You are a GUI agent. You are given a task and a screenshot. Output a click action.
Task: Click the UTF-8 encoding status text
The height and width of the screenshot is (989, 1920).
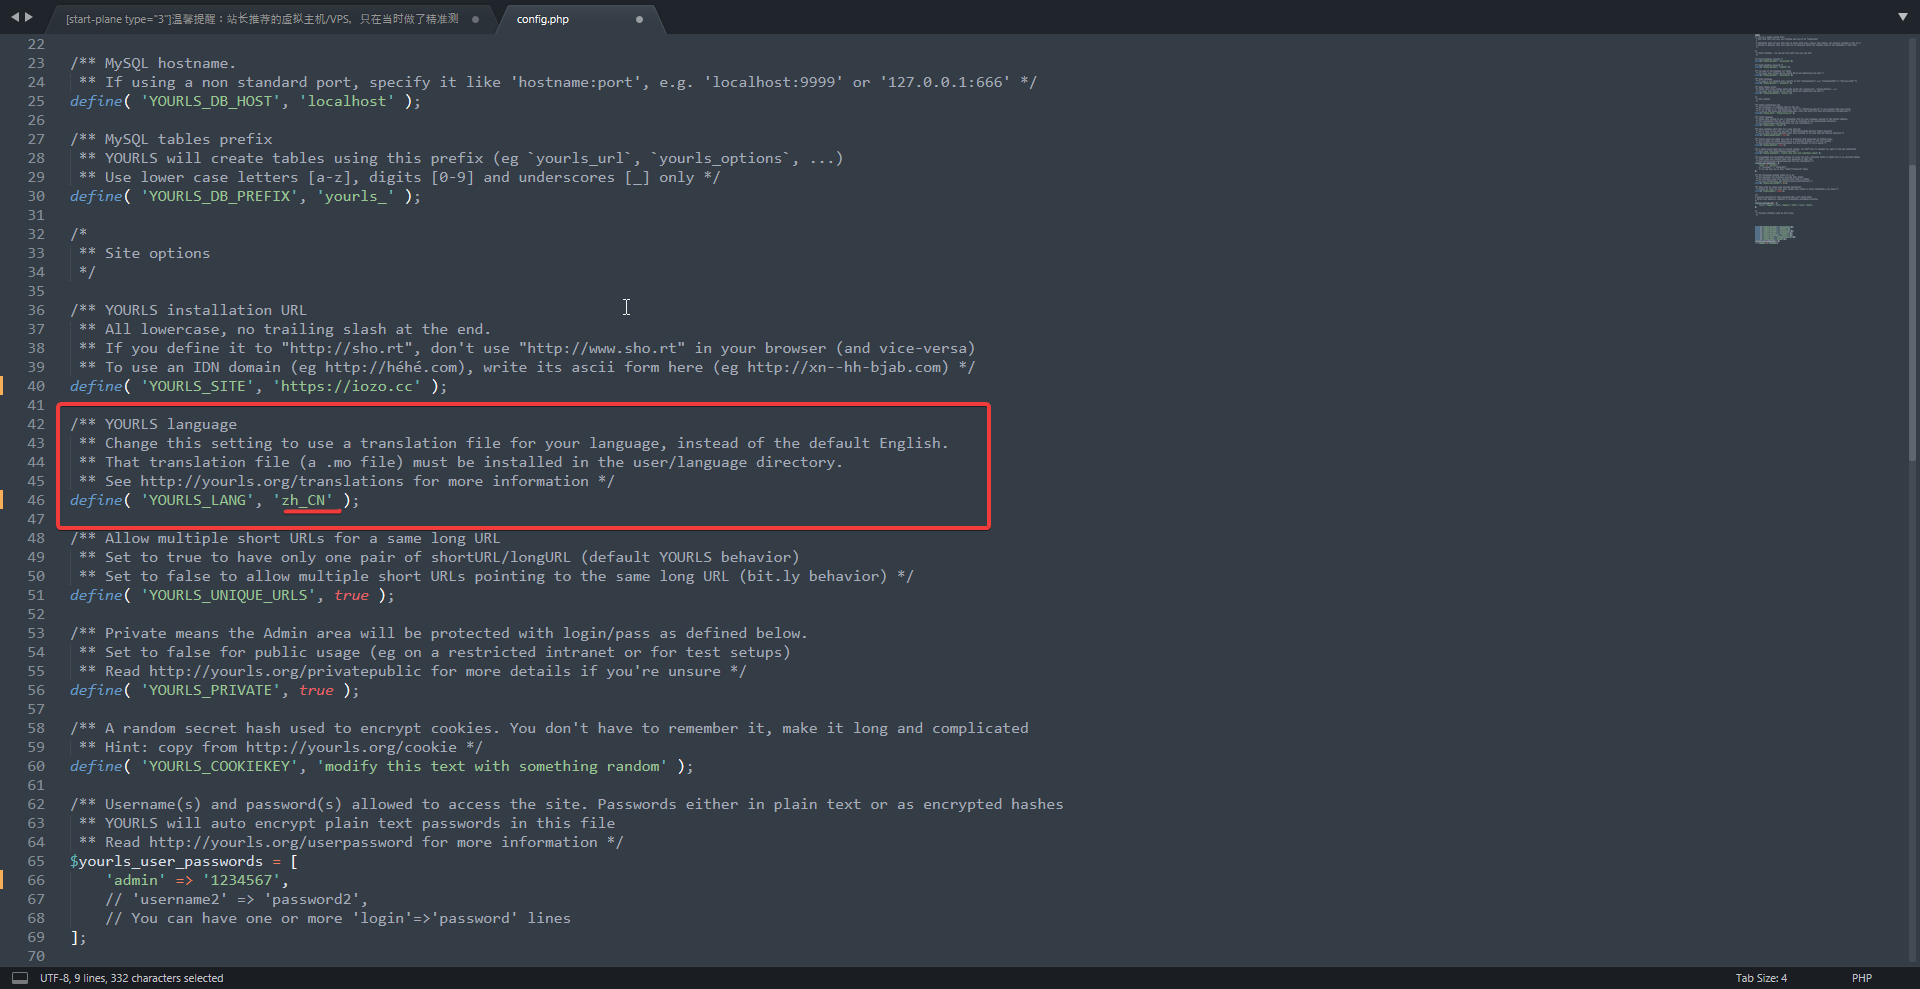click(x=53, y=978)
